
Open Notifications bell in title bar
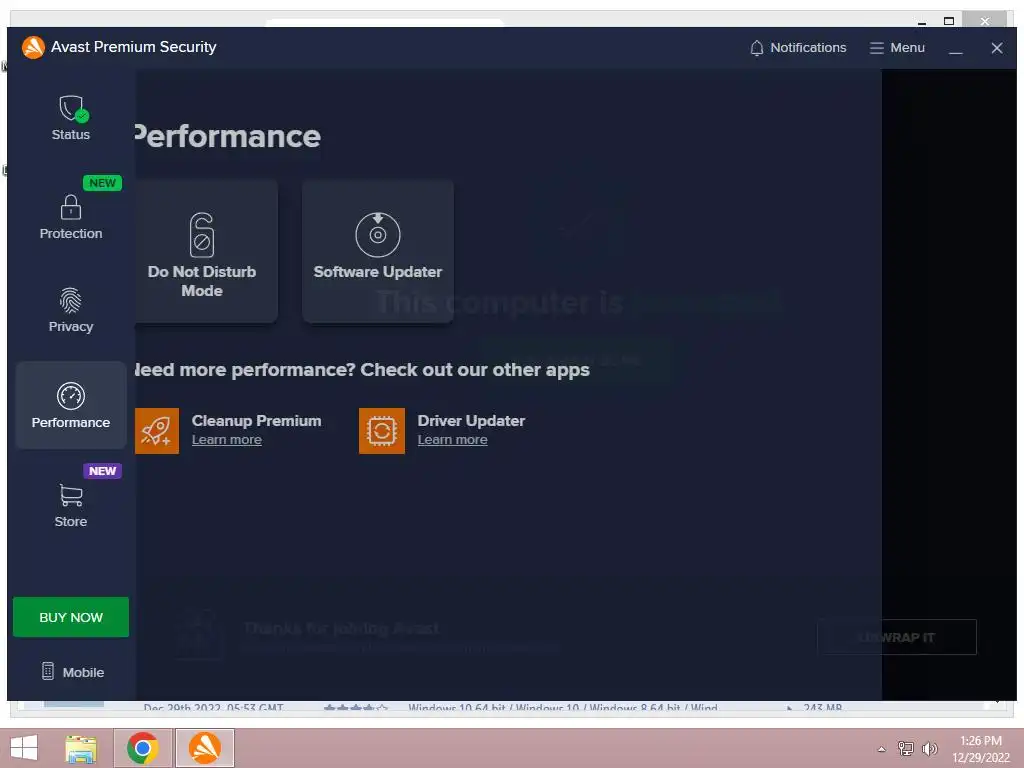point(797,48)
